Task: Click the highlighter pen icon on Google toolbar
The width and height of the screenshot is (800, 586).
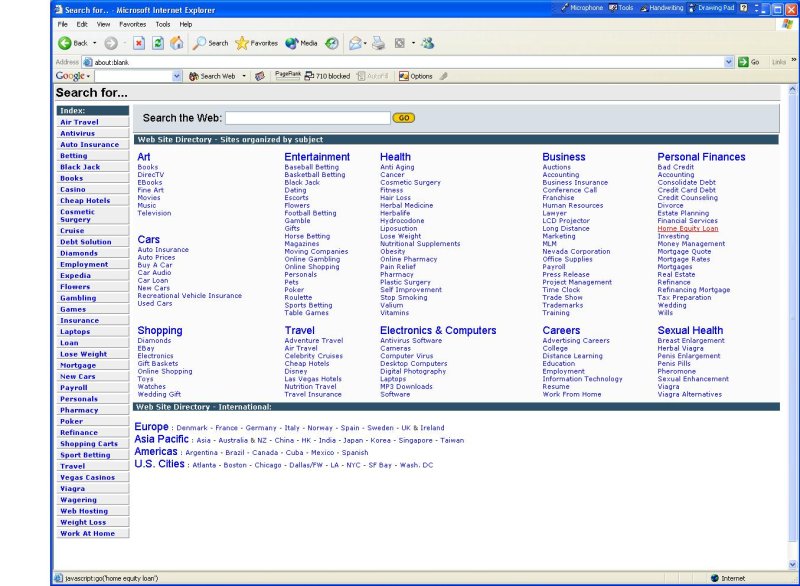Action: (444, 76)
